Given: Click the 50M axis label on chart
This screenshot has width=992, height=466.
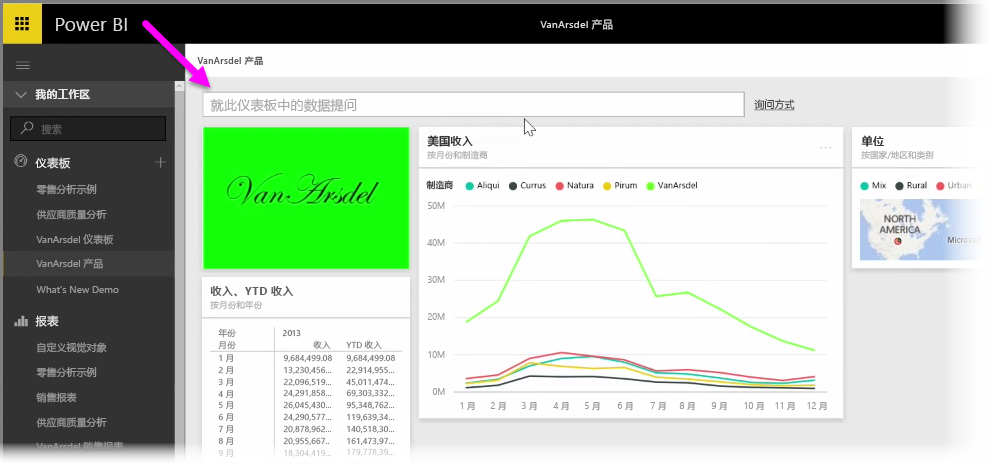Looking at the screenshot, I should point(437,205).
